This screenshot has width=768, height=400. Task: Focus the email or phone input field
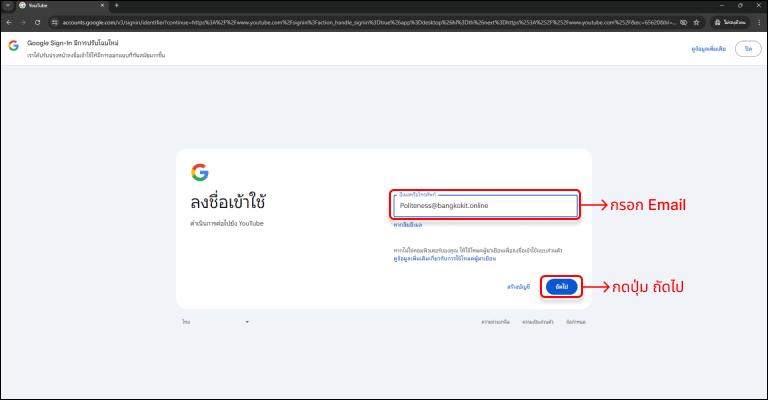[485, 206]
